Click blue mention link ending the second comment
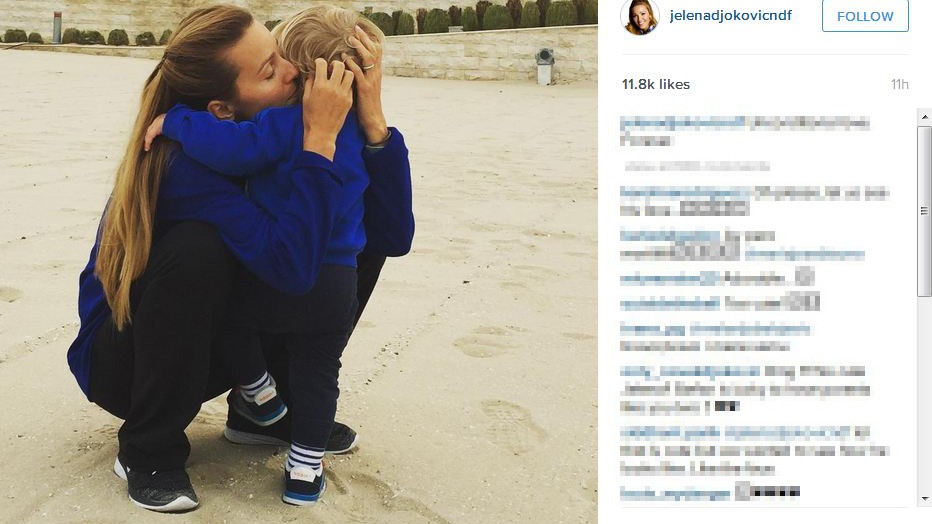Screen dimensions: 932x524 (x=804, y=254)
